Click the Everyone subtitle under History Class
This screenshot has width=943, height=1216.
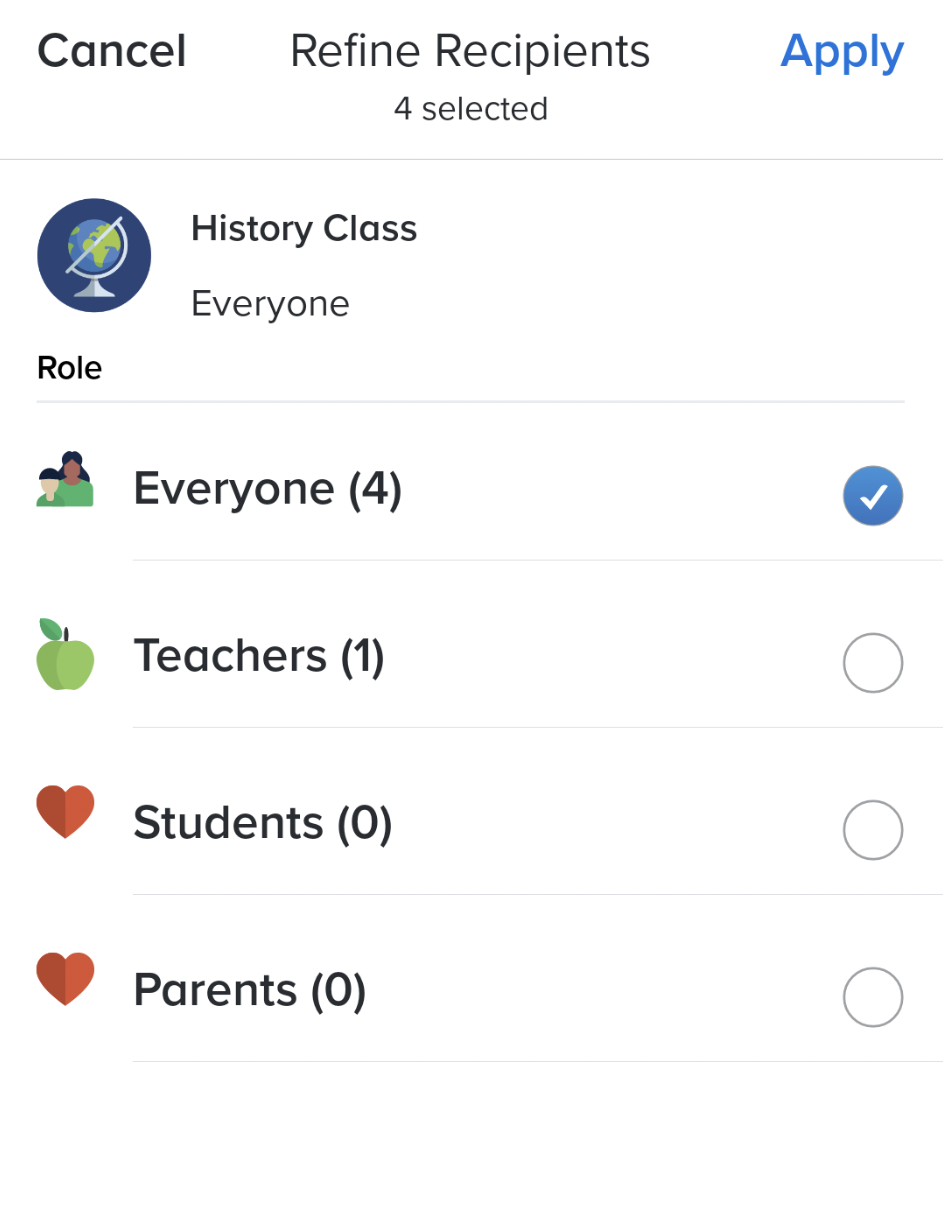pyautogui.click(x=270, y=303)
